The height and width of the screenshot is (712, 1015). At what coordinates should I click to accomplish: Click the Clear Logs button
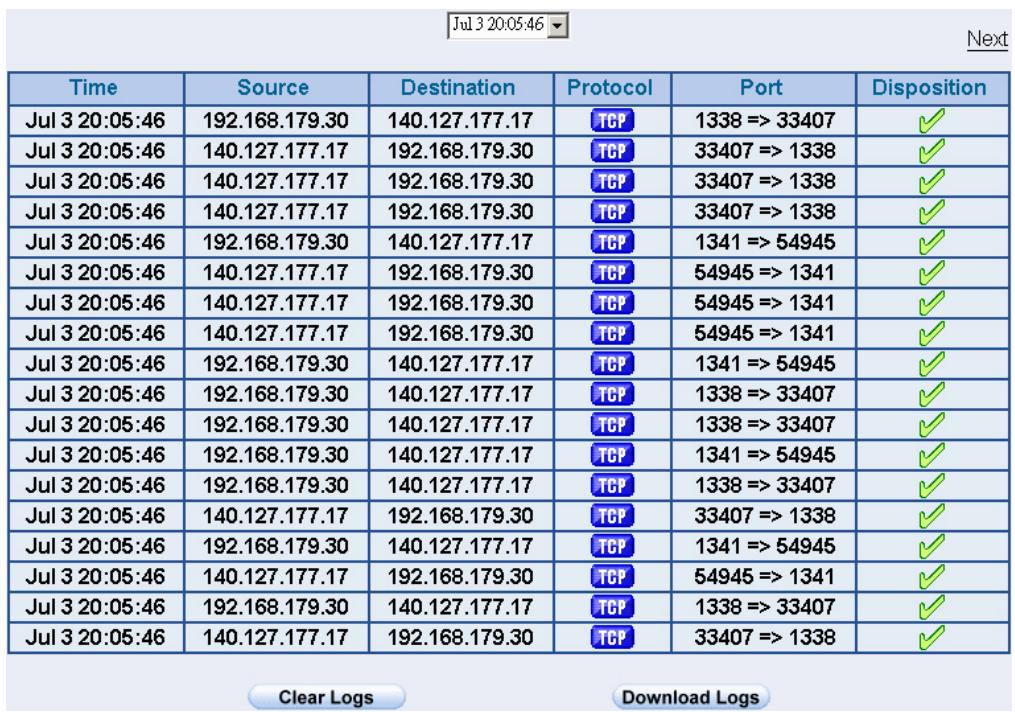(x=326, y=697)
